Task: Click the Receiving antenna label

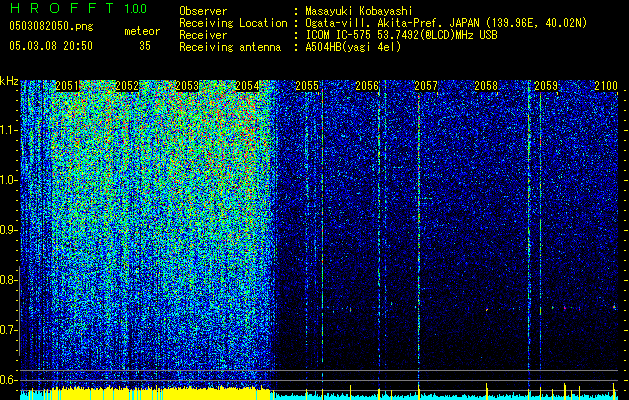Action: [230, 47]
